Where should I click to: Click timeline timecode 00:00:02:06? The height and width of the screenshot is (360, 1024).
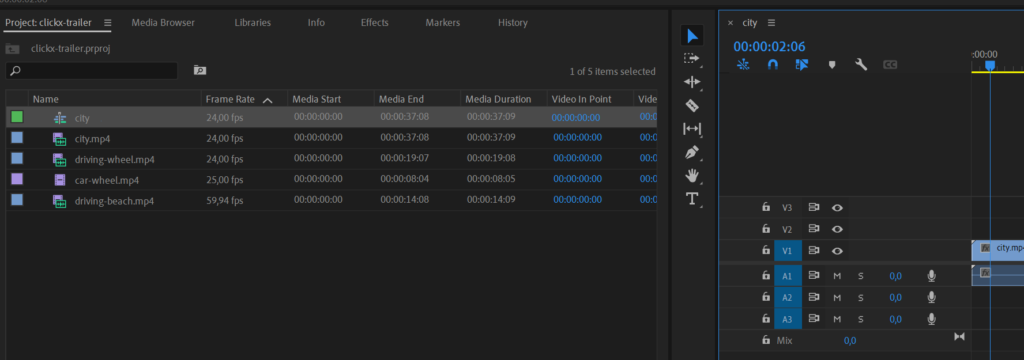(x=769, y=46)
